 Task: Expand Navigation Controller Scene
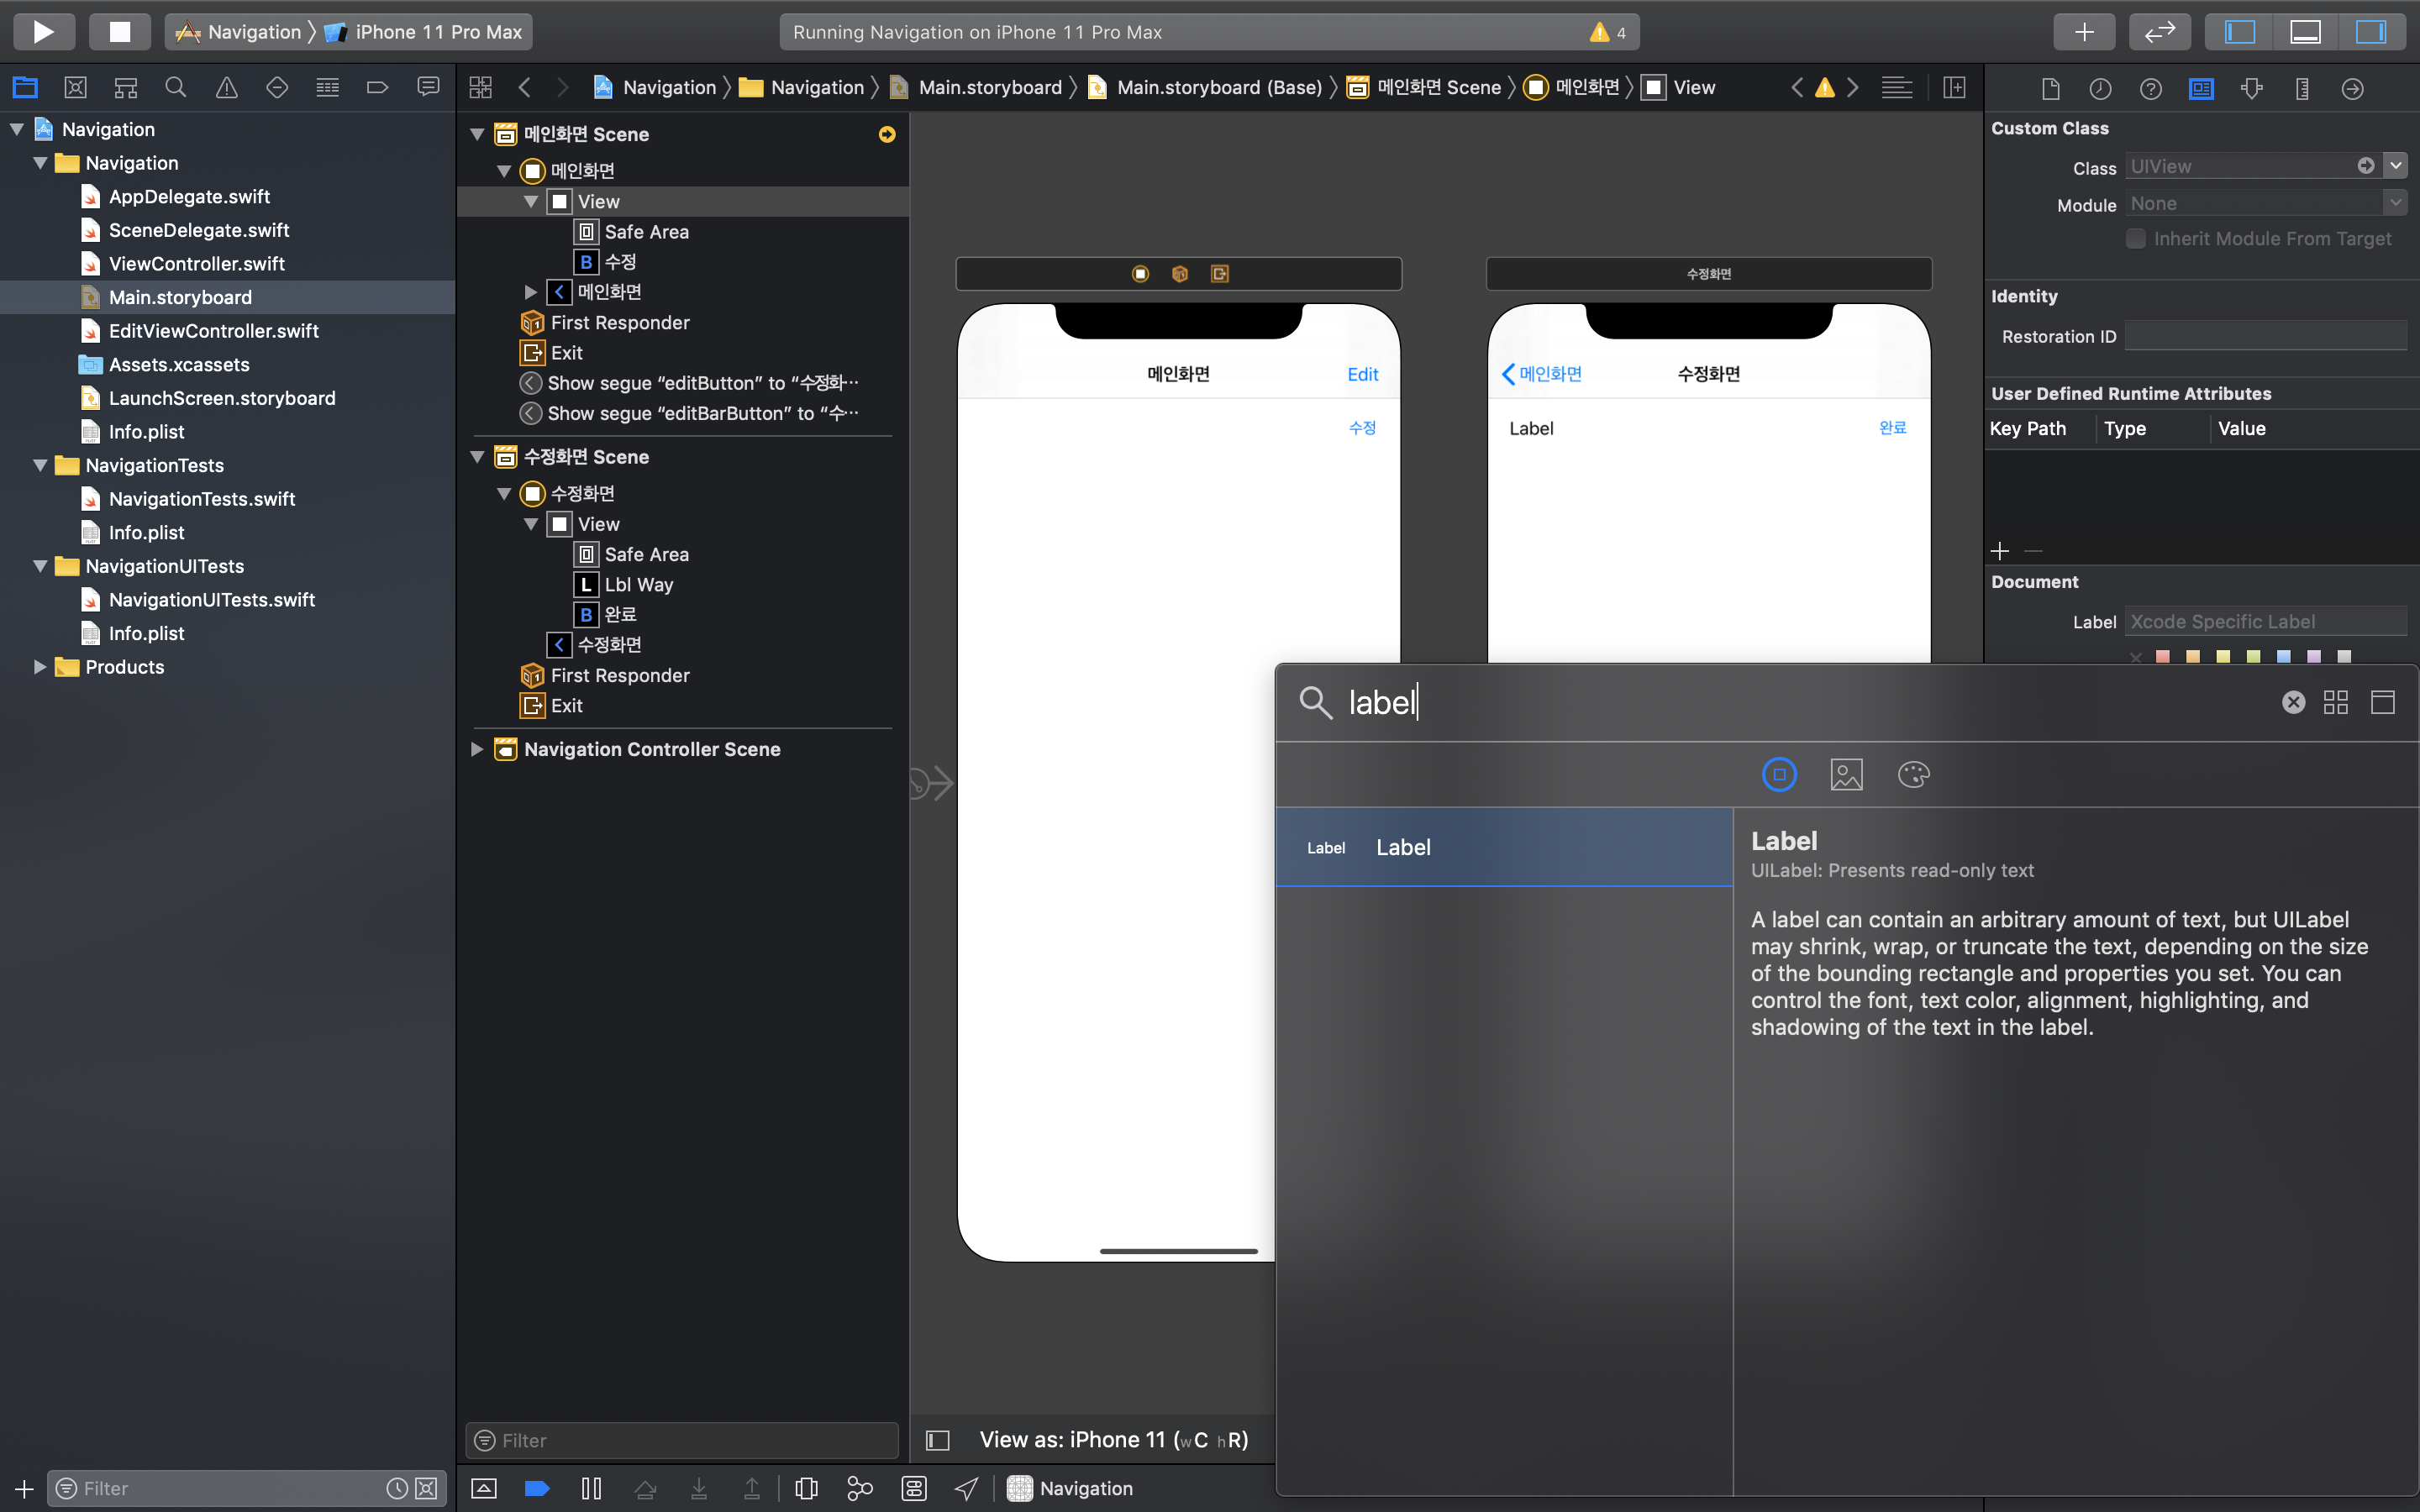coord(477,749)
